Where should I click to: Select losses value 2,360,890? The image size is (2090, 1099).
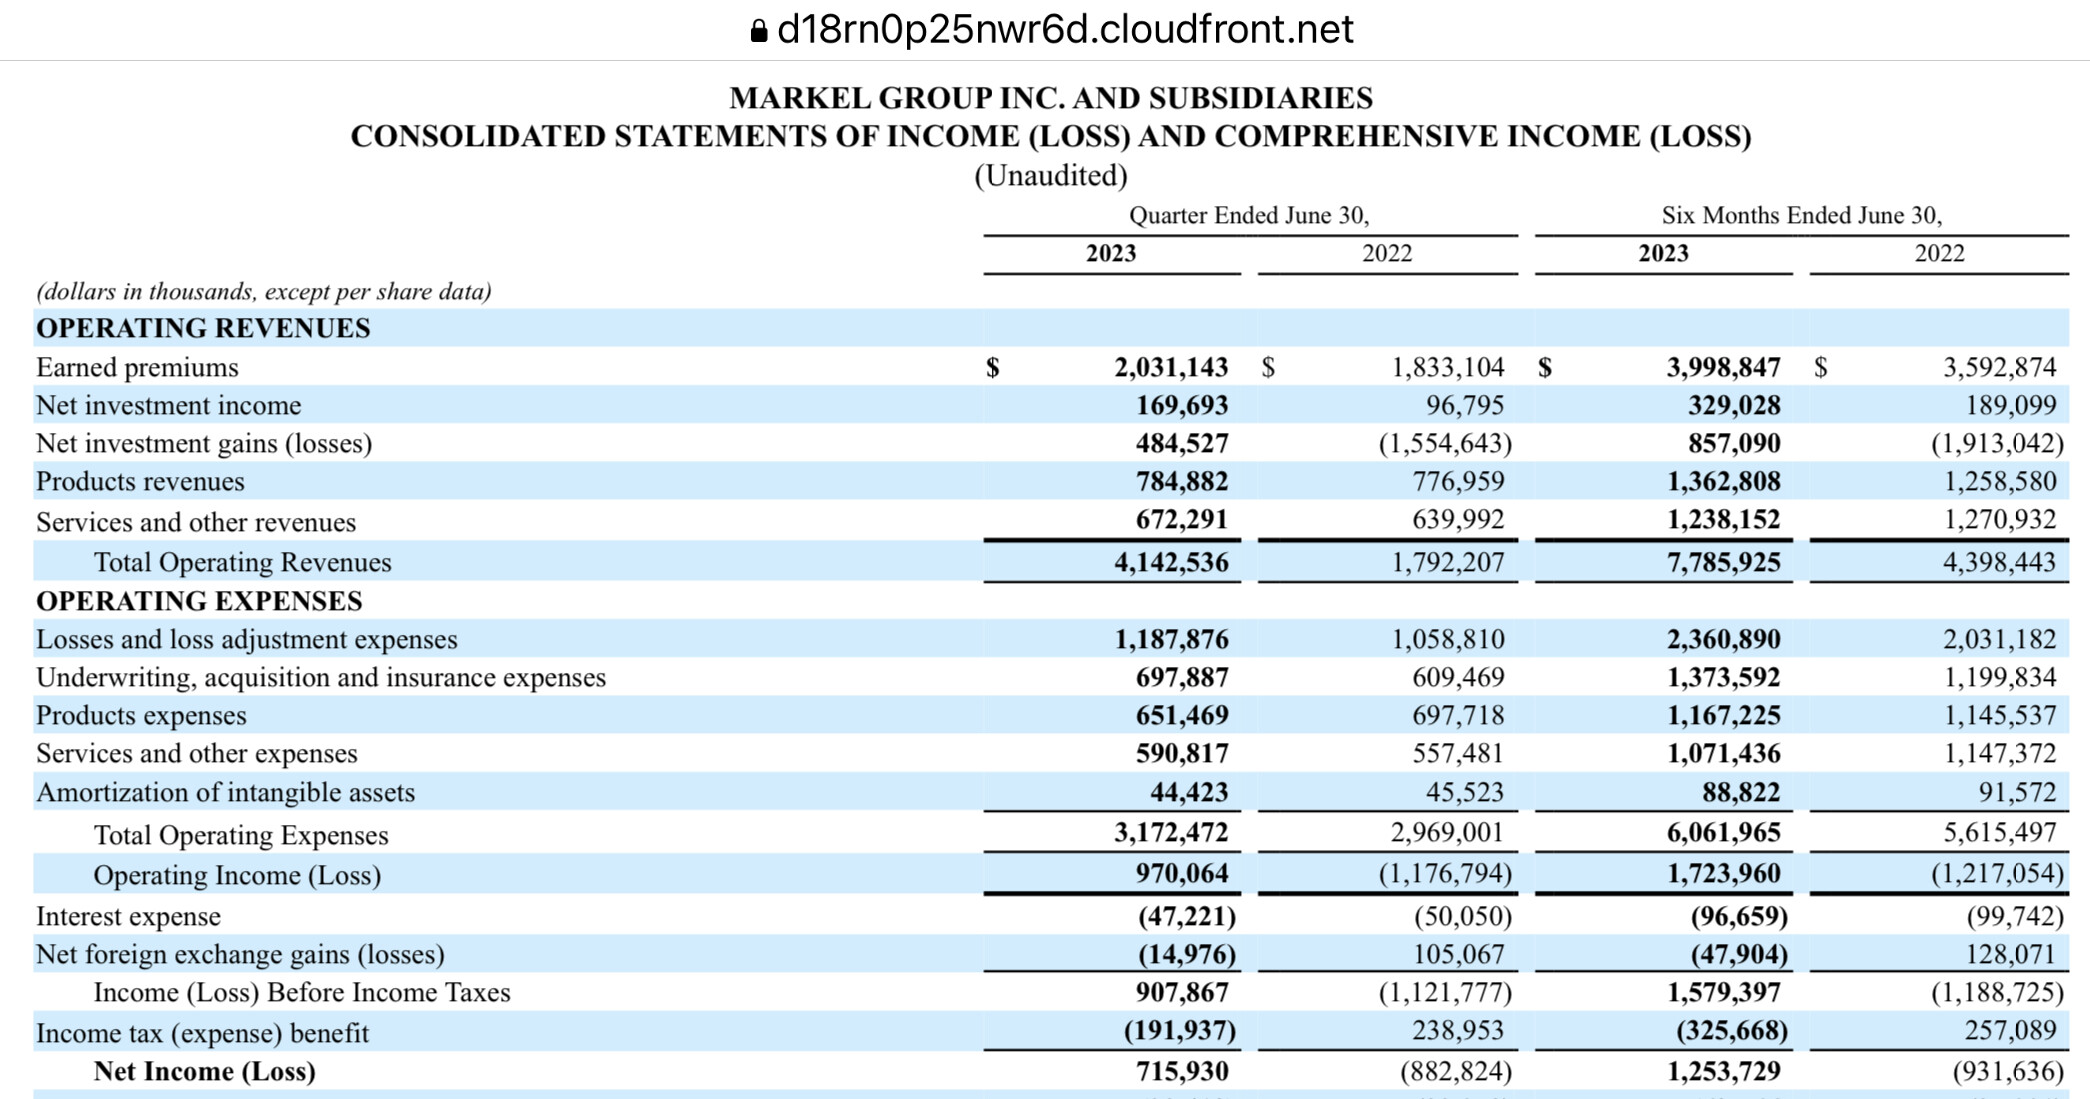pyautogui.click(x=1723, y=640)
